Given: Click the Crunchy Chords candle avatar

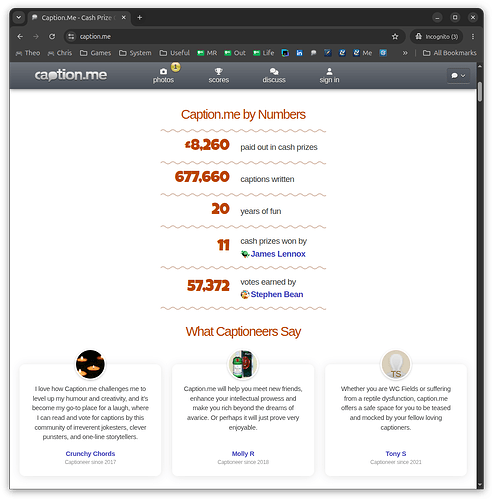Looking at the screenshot, I should [x=90, y=364].
